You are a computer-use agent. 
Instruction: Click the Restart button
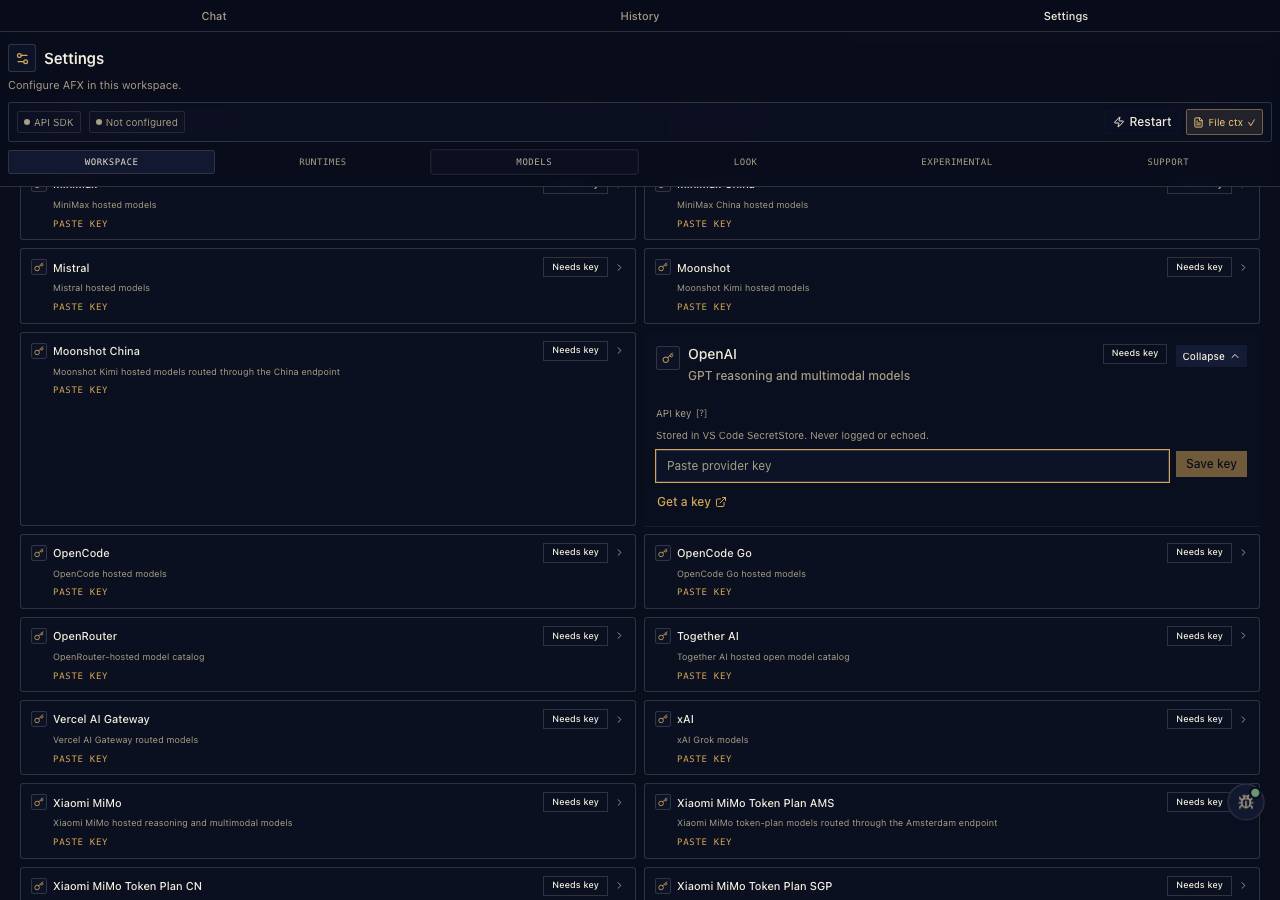[x=1142, y=122]
